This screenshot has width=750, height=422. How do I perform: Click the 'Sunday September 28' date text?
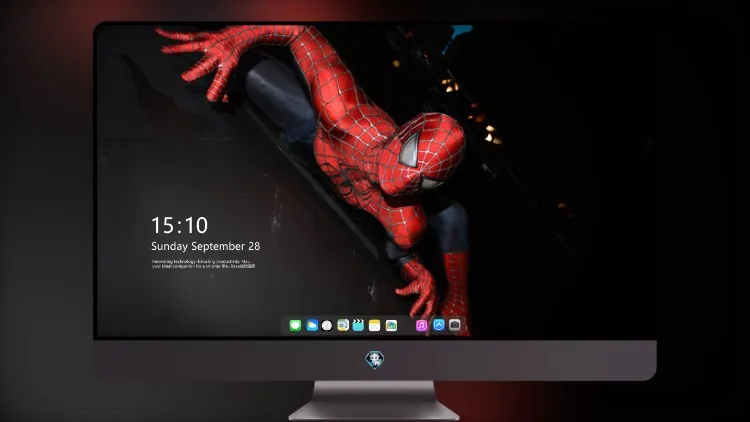pos(206,246)
